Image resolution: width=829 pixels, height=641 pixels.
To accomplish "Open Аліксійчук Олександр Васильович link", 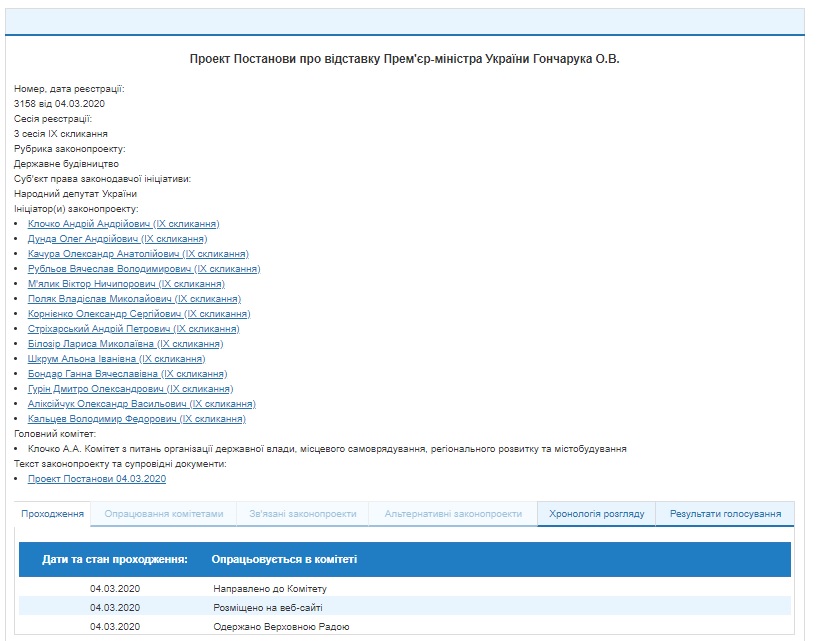I will coord(142,404).
